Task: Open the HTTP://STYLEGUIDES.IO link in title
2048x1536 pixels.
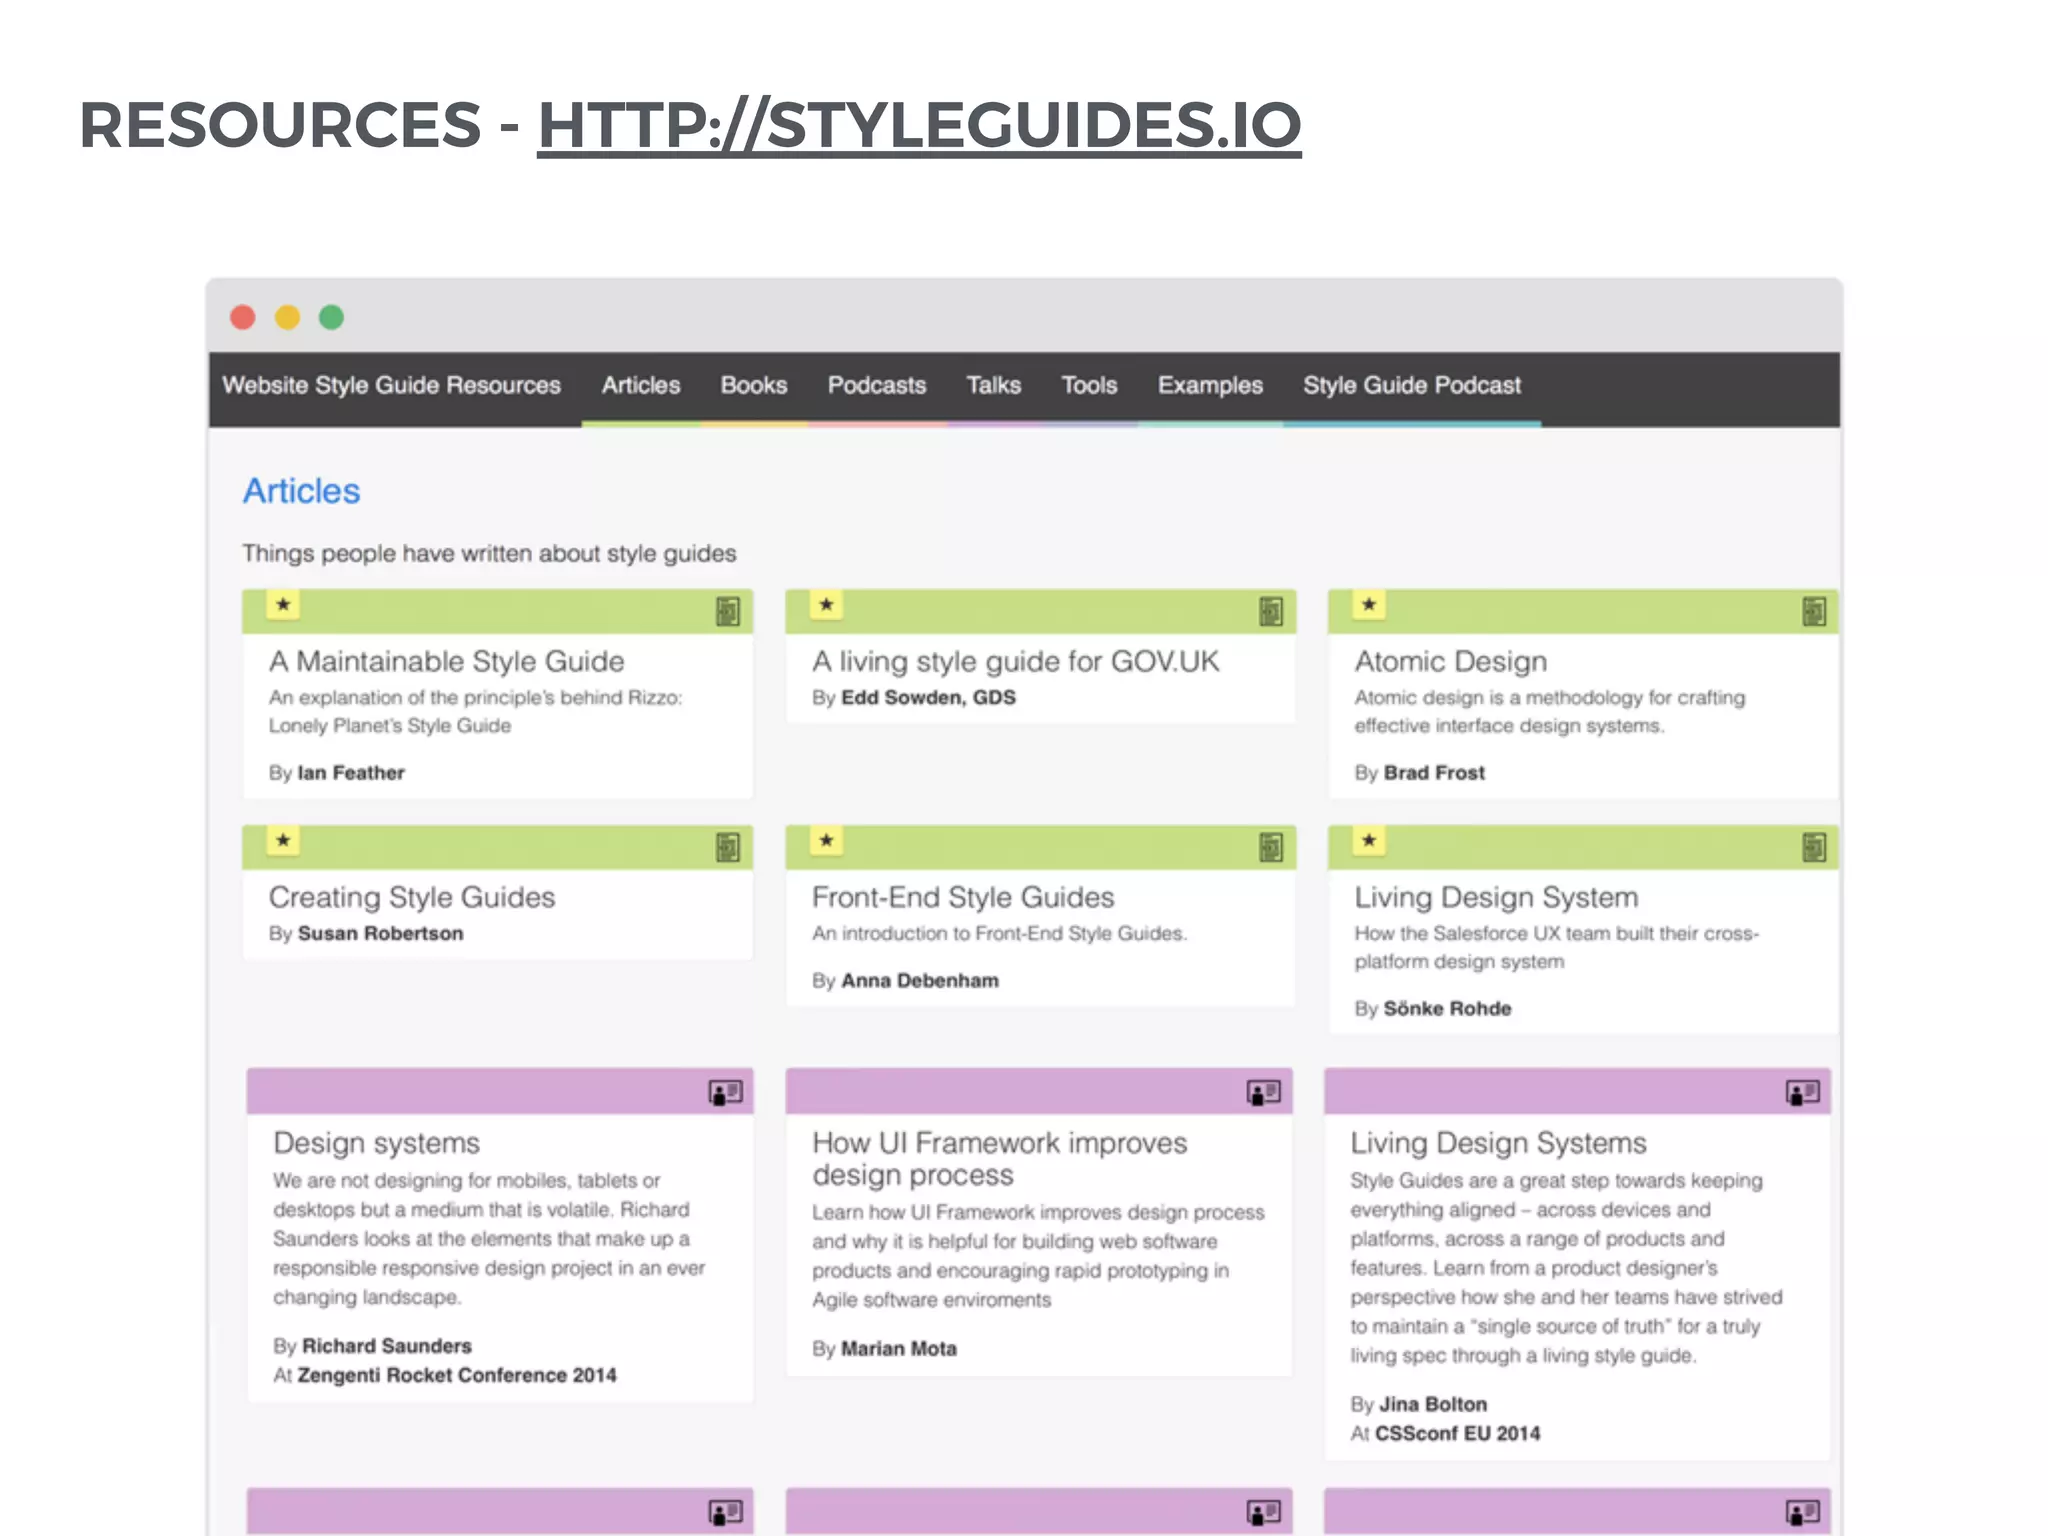Action: tap(919, 125)
